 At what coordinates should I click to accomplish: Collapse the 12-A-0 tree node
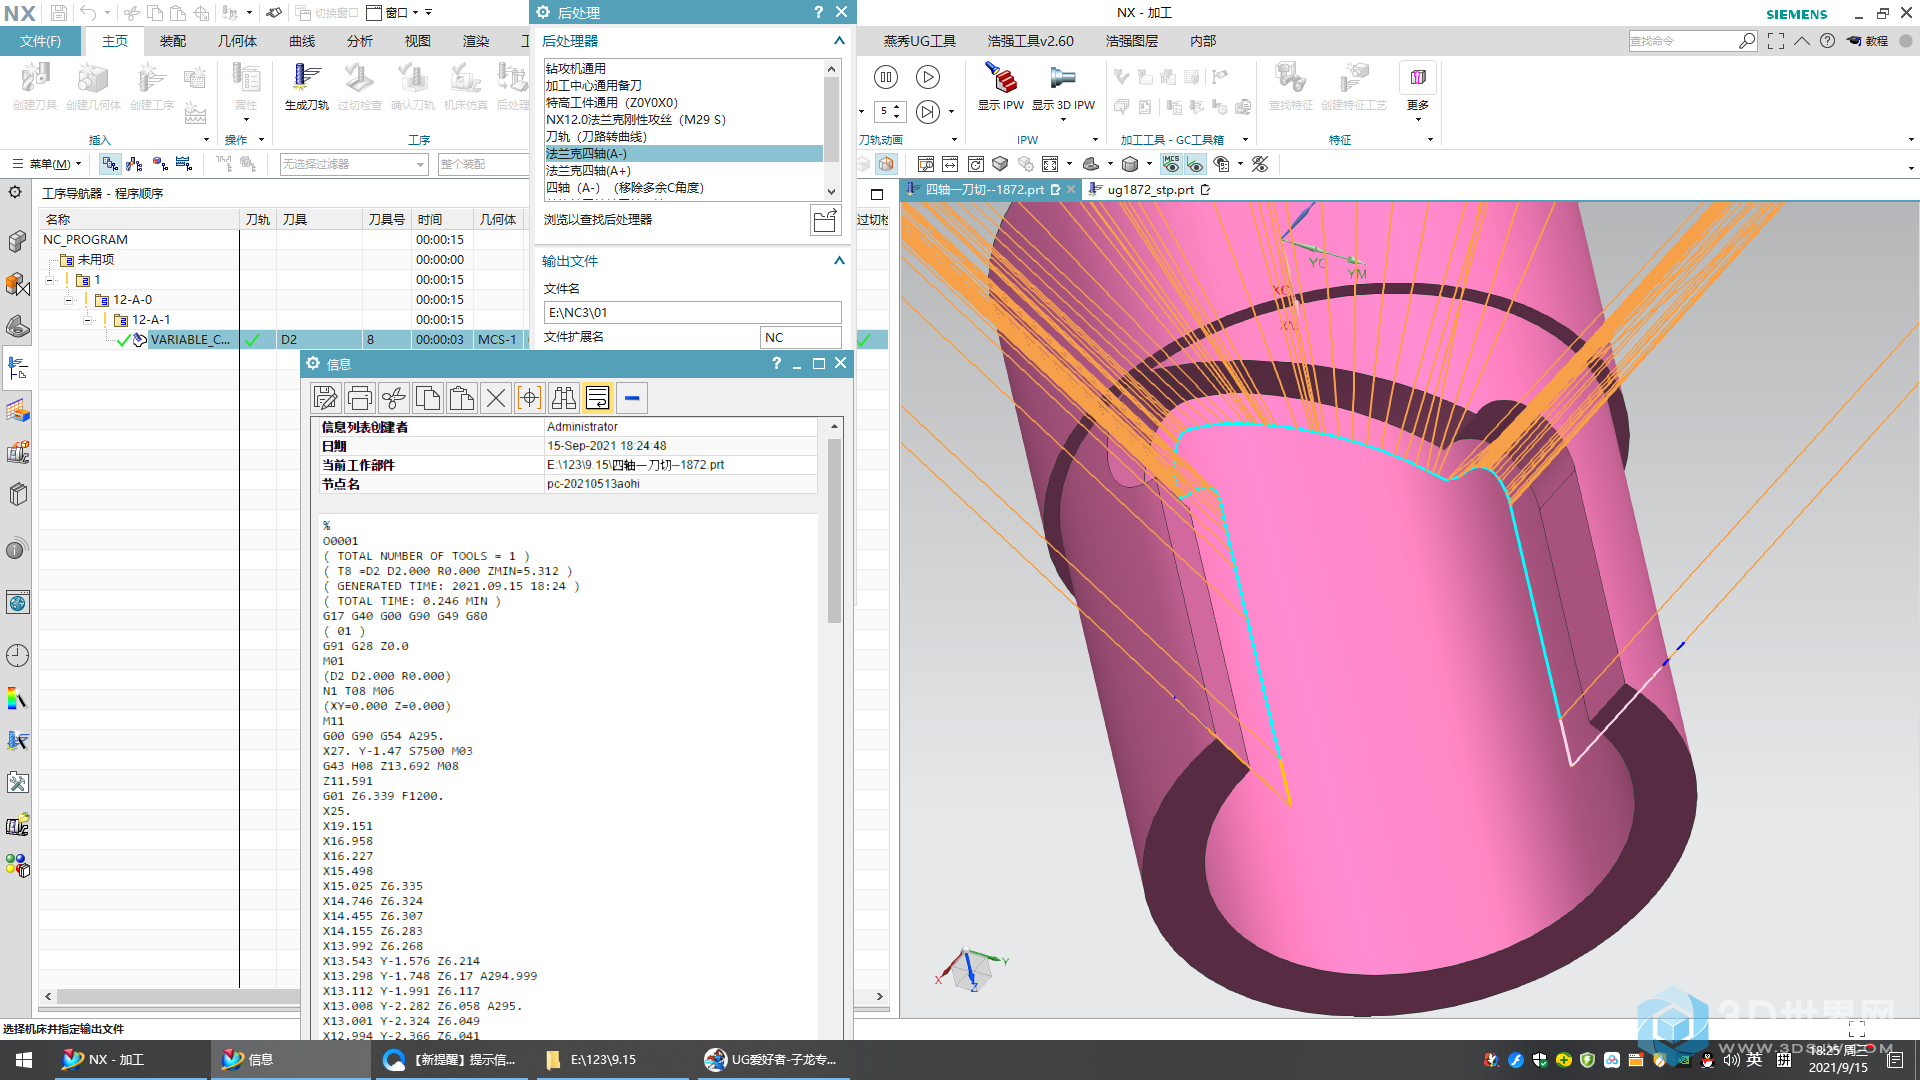[68, 300]
